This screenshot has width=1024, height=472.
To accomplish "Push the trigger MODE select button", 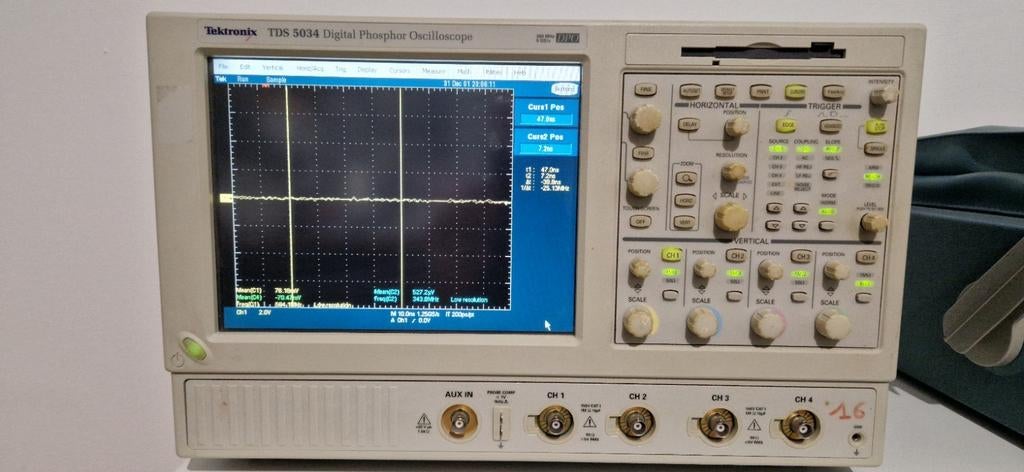I will click(x=827, y=226).
